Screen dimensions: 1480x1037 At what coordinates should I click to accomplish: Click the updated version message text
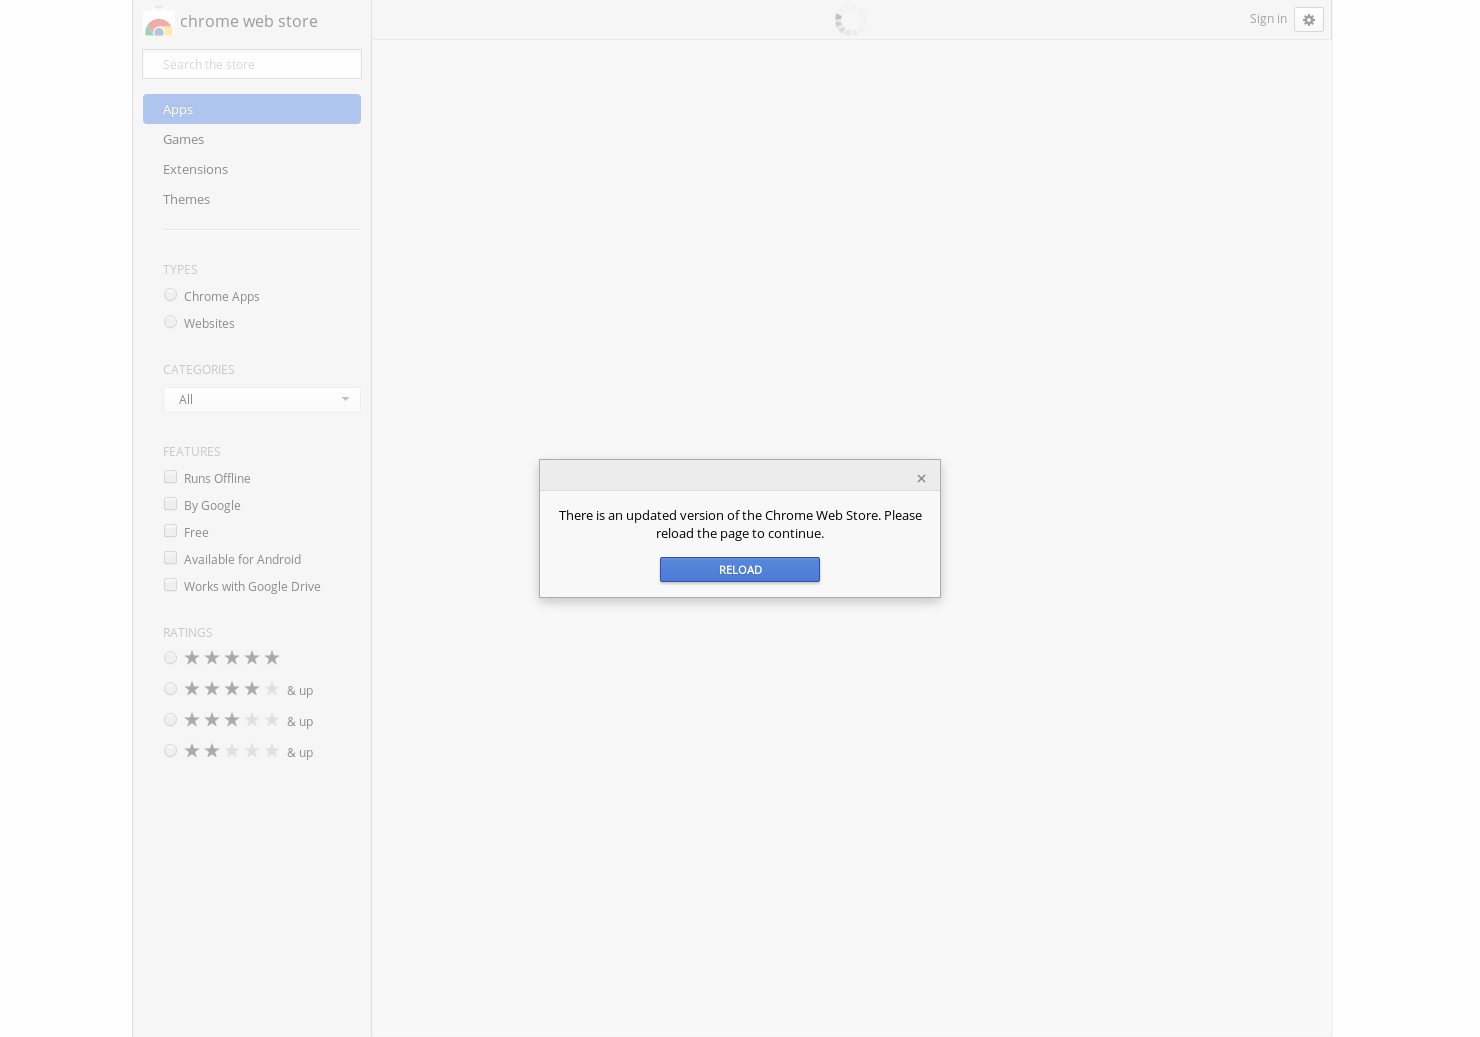(x=740, y=524)
